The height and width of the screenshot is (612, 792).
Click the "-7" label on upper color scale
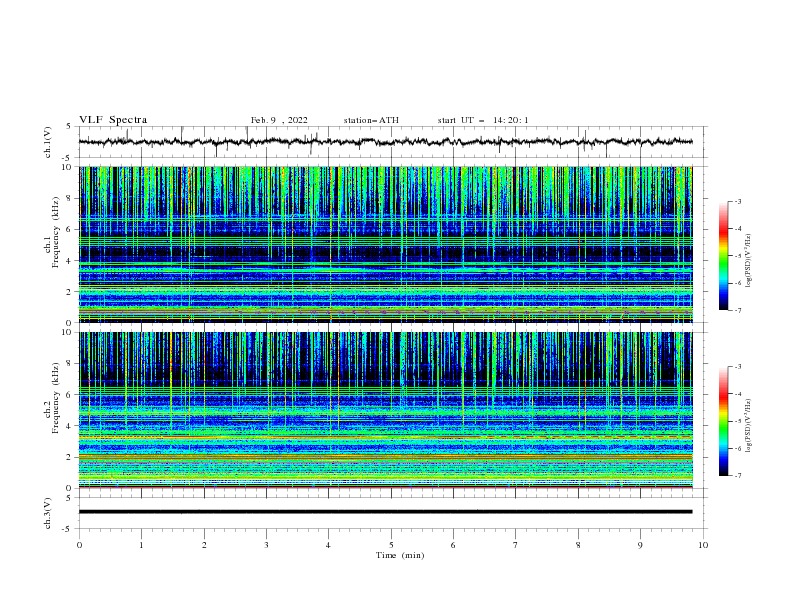(x=738, y=310)
